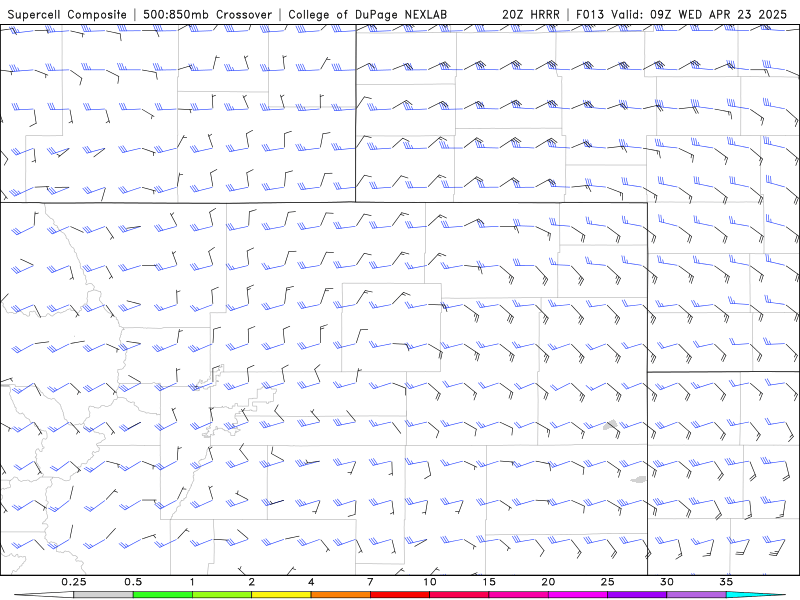This screenshot has width=800, height=600.
Task: Select the yellow 2–4 color bar segment
Action: [281, 595]
